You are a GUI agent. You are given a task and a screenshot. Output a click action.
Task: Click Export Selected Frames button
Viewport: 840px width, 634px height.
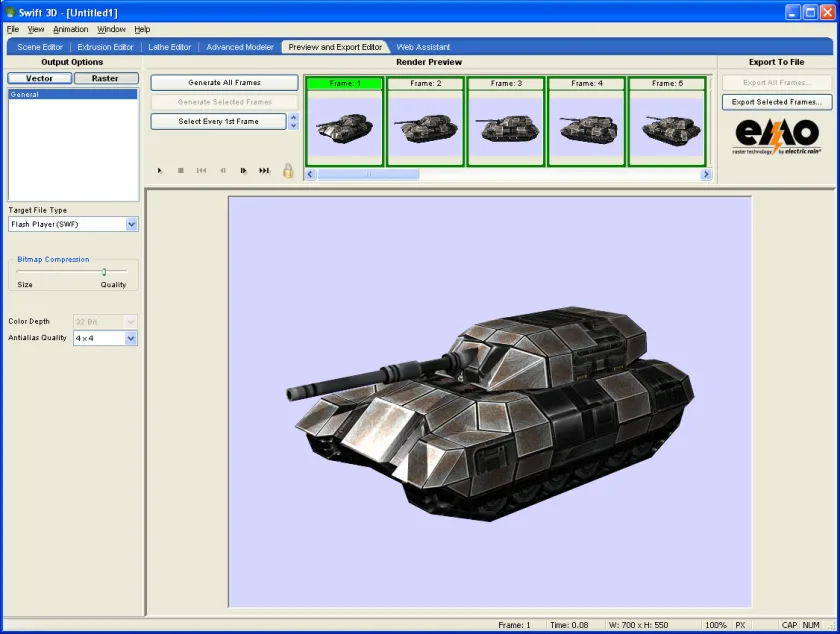click(776, 102)
